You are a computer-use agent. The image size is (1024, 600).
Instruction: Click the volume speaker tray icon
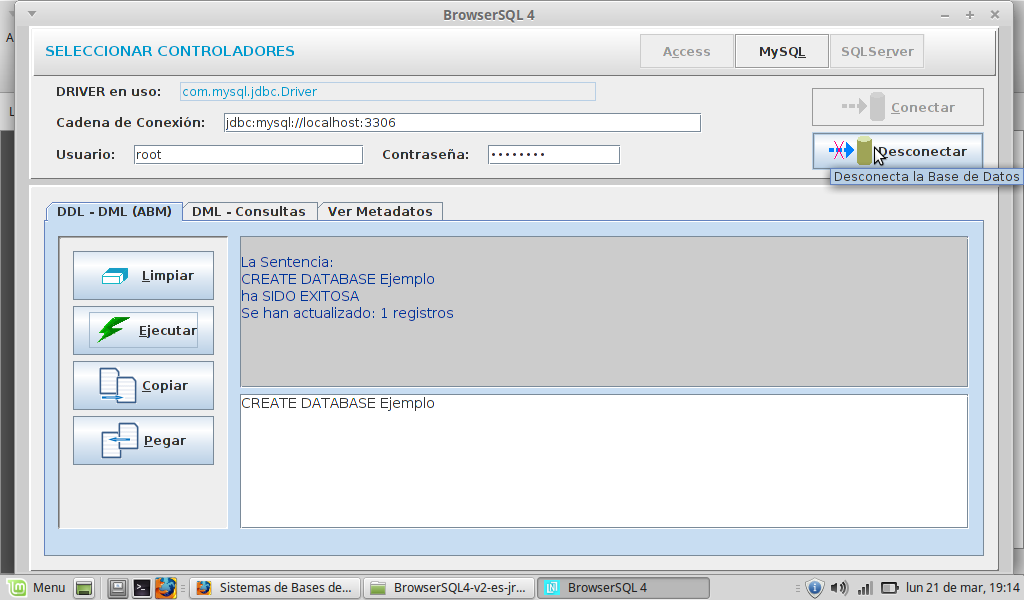pos(839,588)
